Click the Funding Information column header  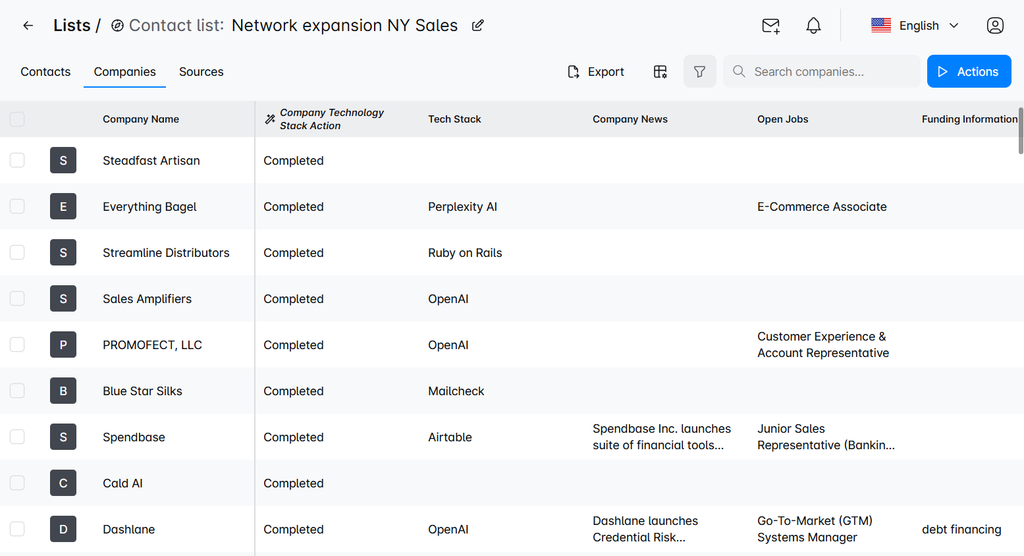[x=969, y=119]
